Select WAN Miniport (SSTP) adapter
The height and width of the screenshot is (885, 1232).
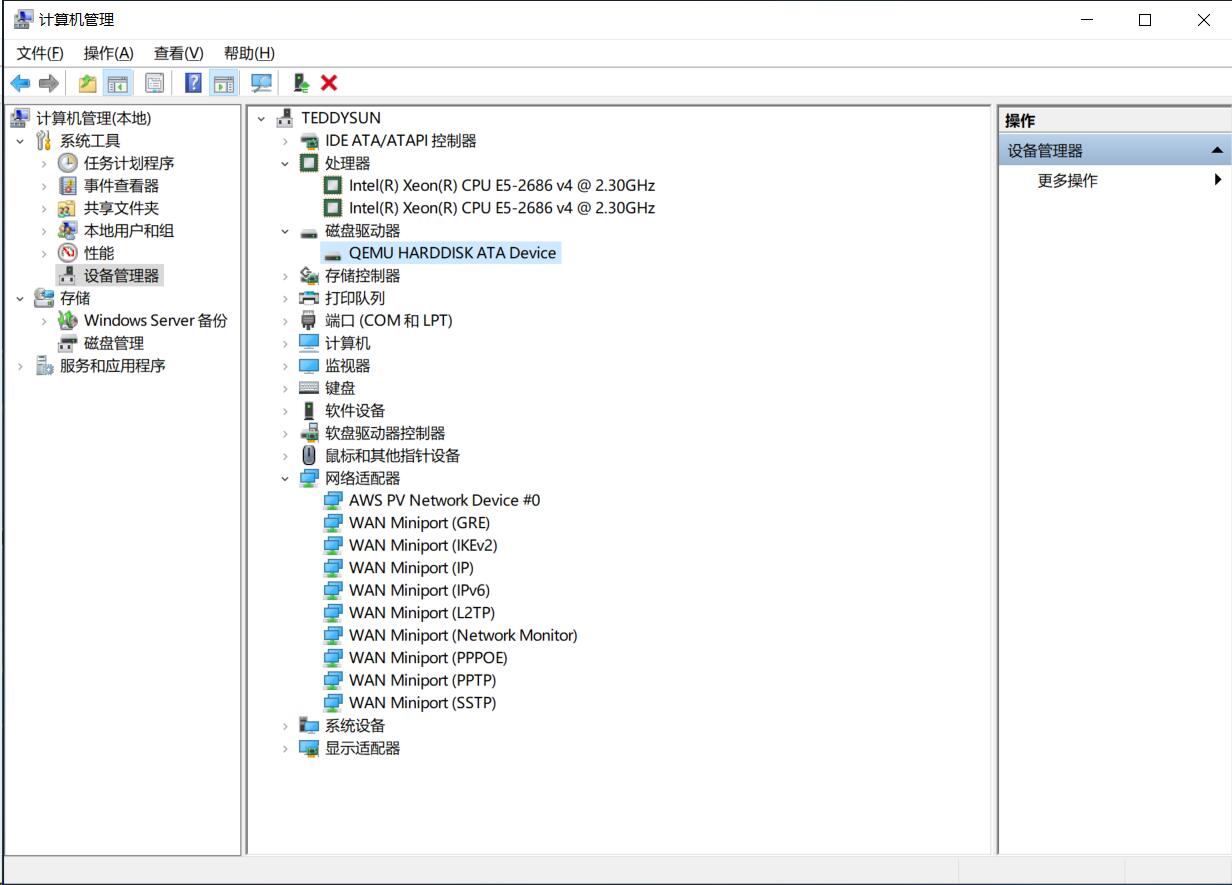(422, 703)
